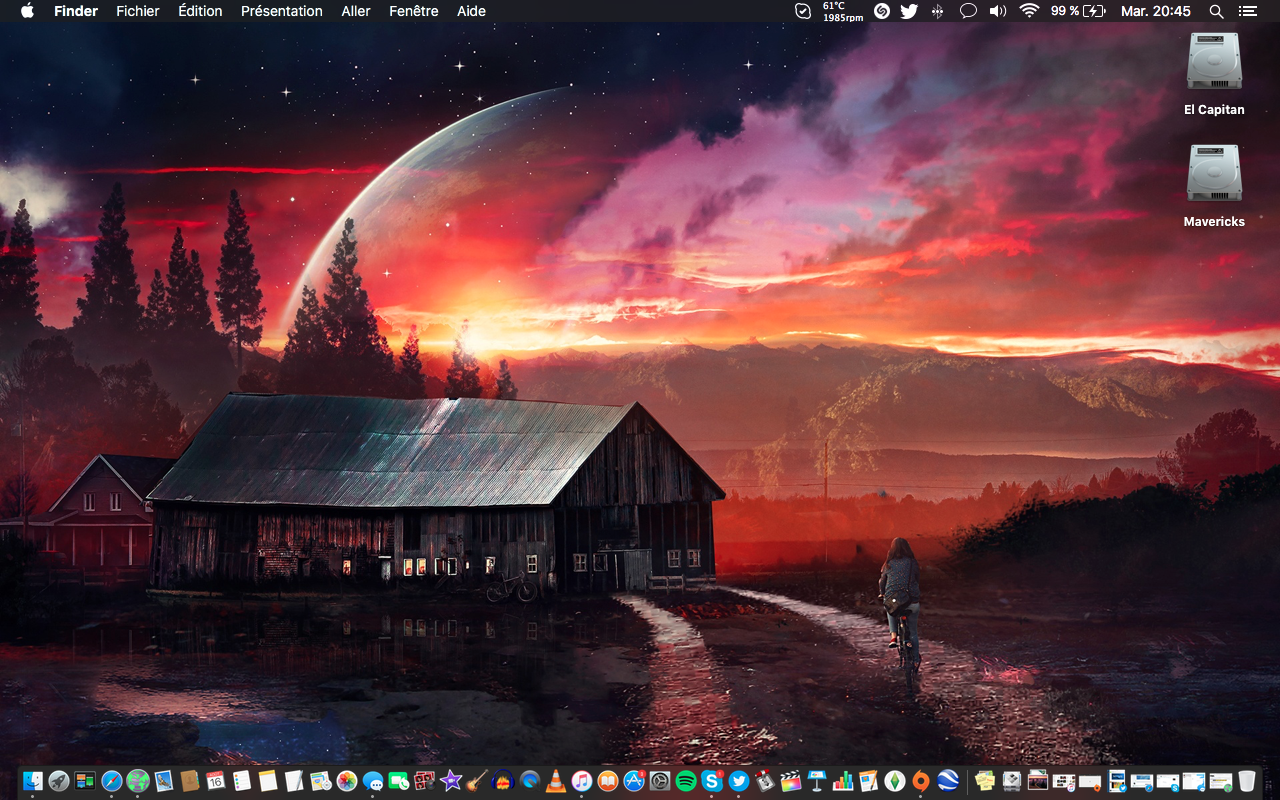The image size is (1280, 800).
Task: Select the Mavericks drive on desktop
Action: click(1214, 186)
